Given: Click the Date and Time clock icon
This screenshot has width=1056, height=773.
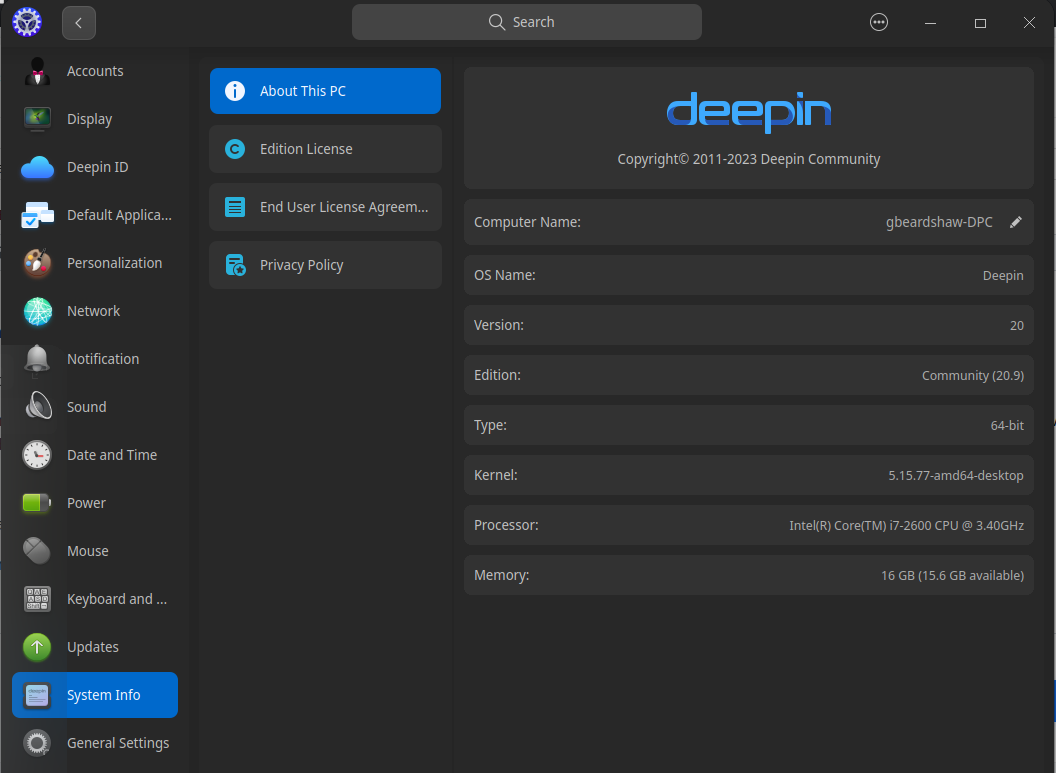Looking at the screenshot, I should coord(38,455).
